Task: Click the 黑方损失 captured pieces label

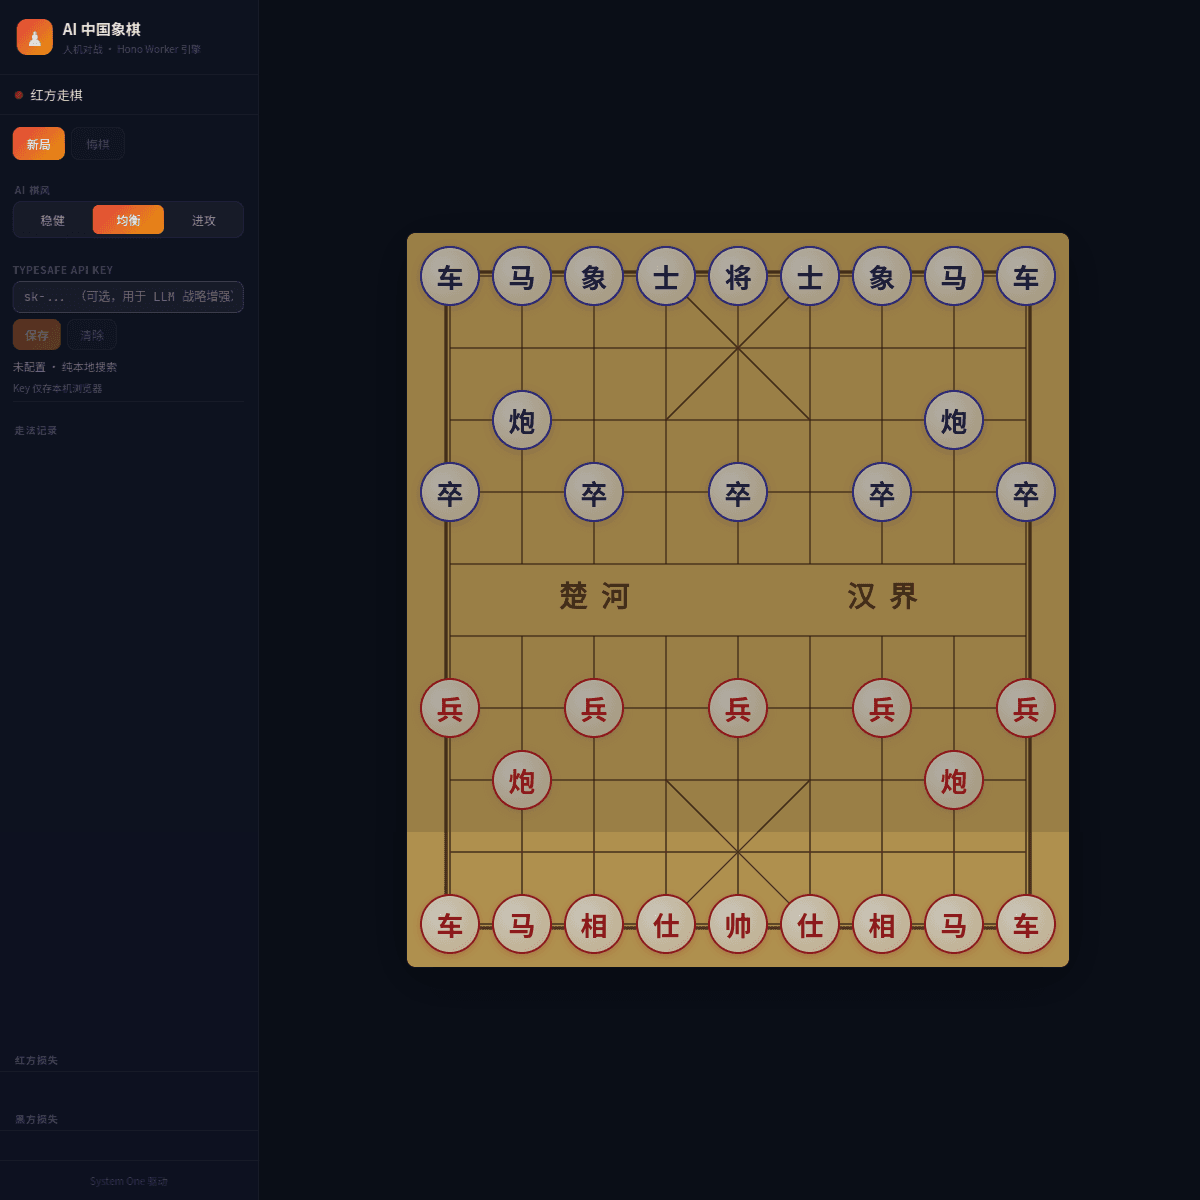Action: [36, 1119]
